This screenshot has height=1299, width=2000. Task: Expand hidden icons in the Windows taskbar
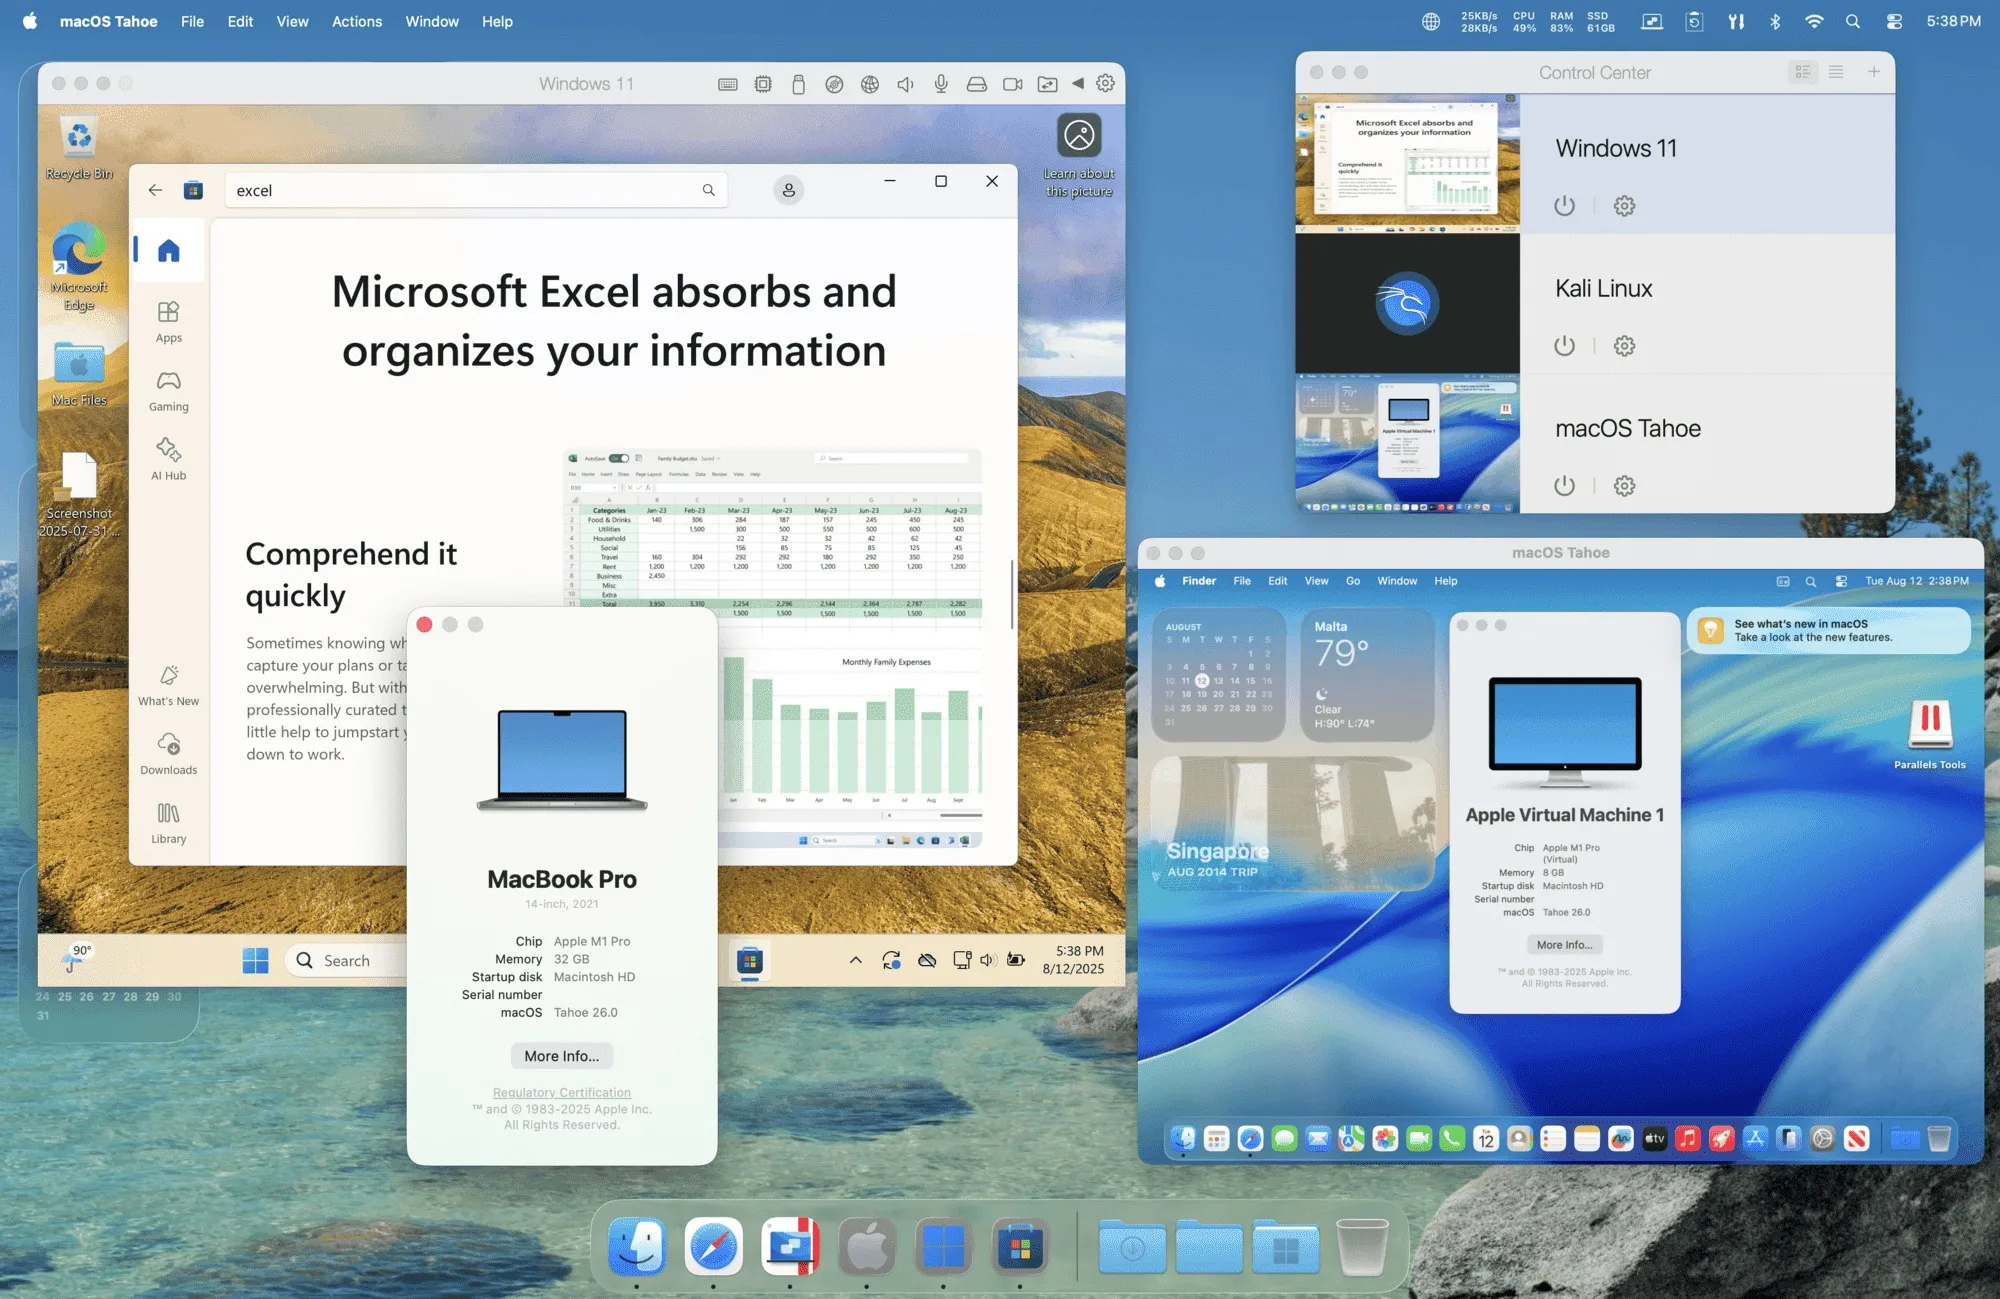(855, 960)
